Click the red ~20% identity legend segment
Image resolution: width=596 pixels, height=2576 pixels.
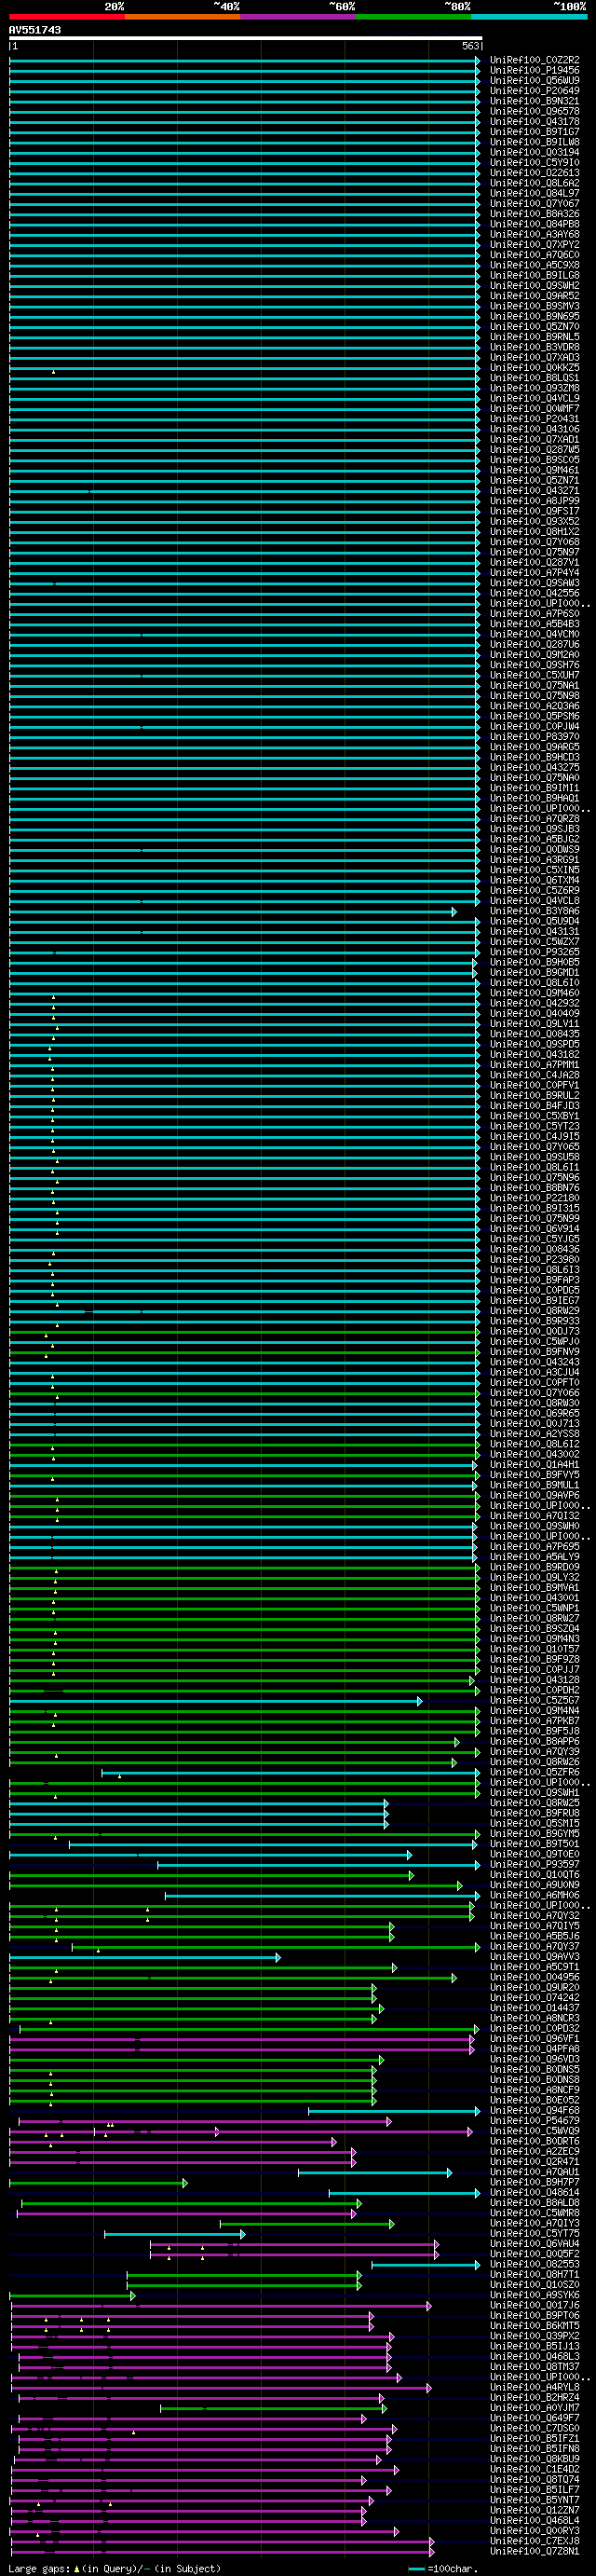click(x=66, y=16)
